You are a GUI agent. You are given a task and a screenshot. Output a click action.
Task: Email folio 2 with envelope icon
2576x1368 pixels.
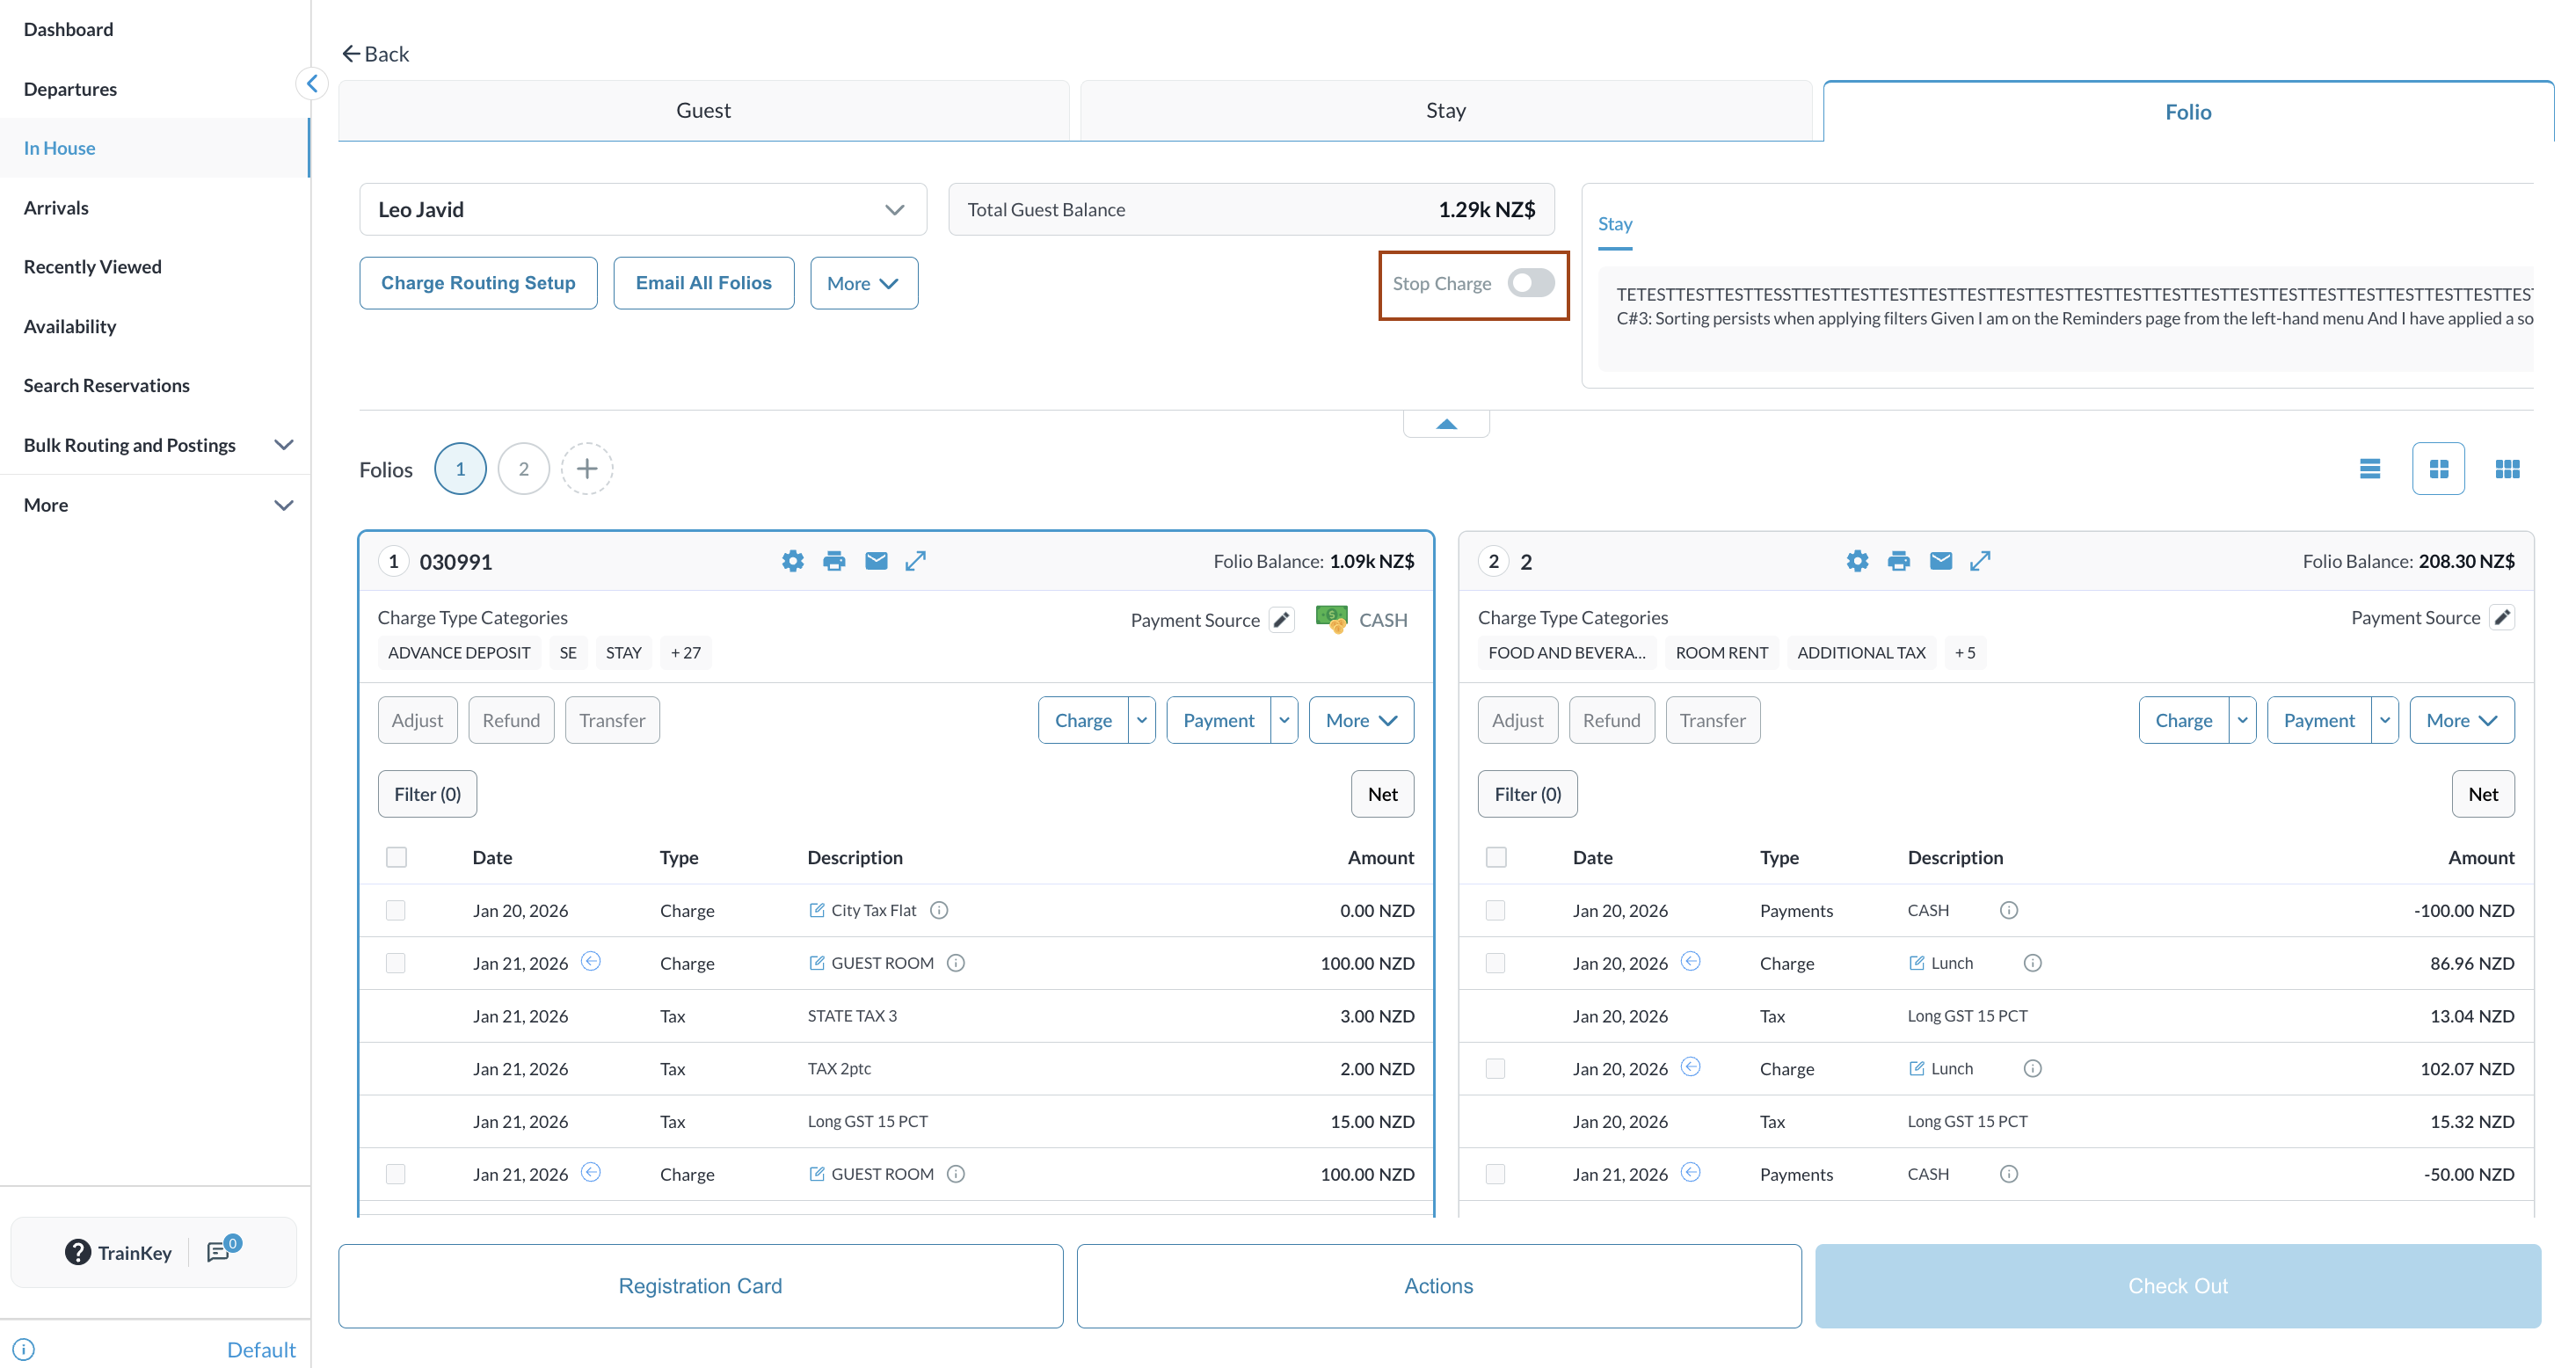[1940, 561]
